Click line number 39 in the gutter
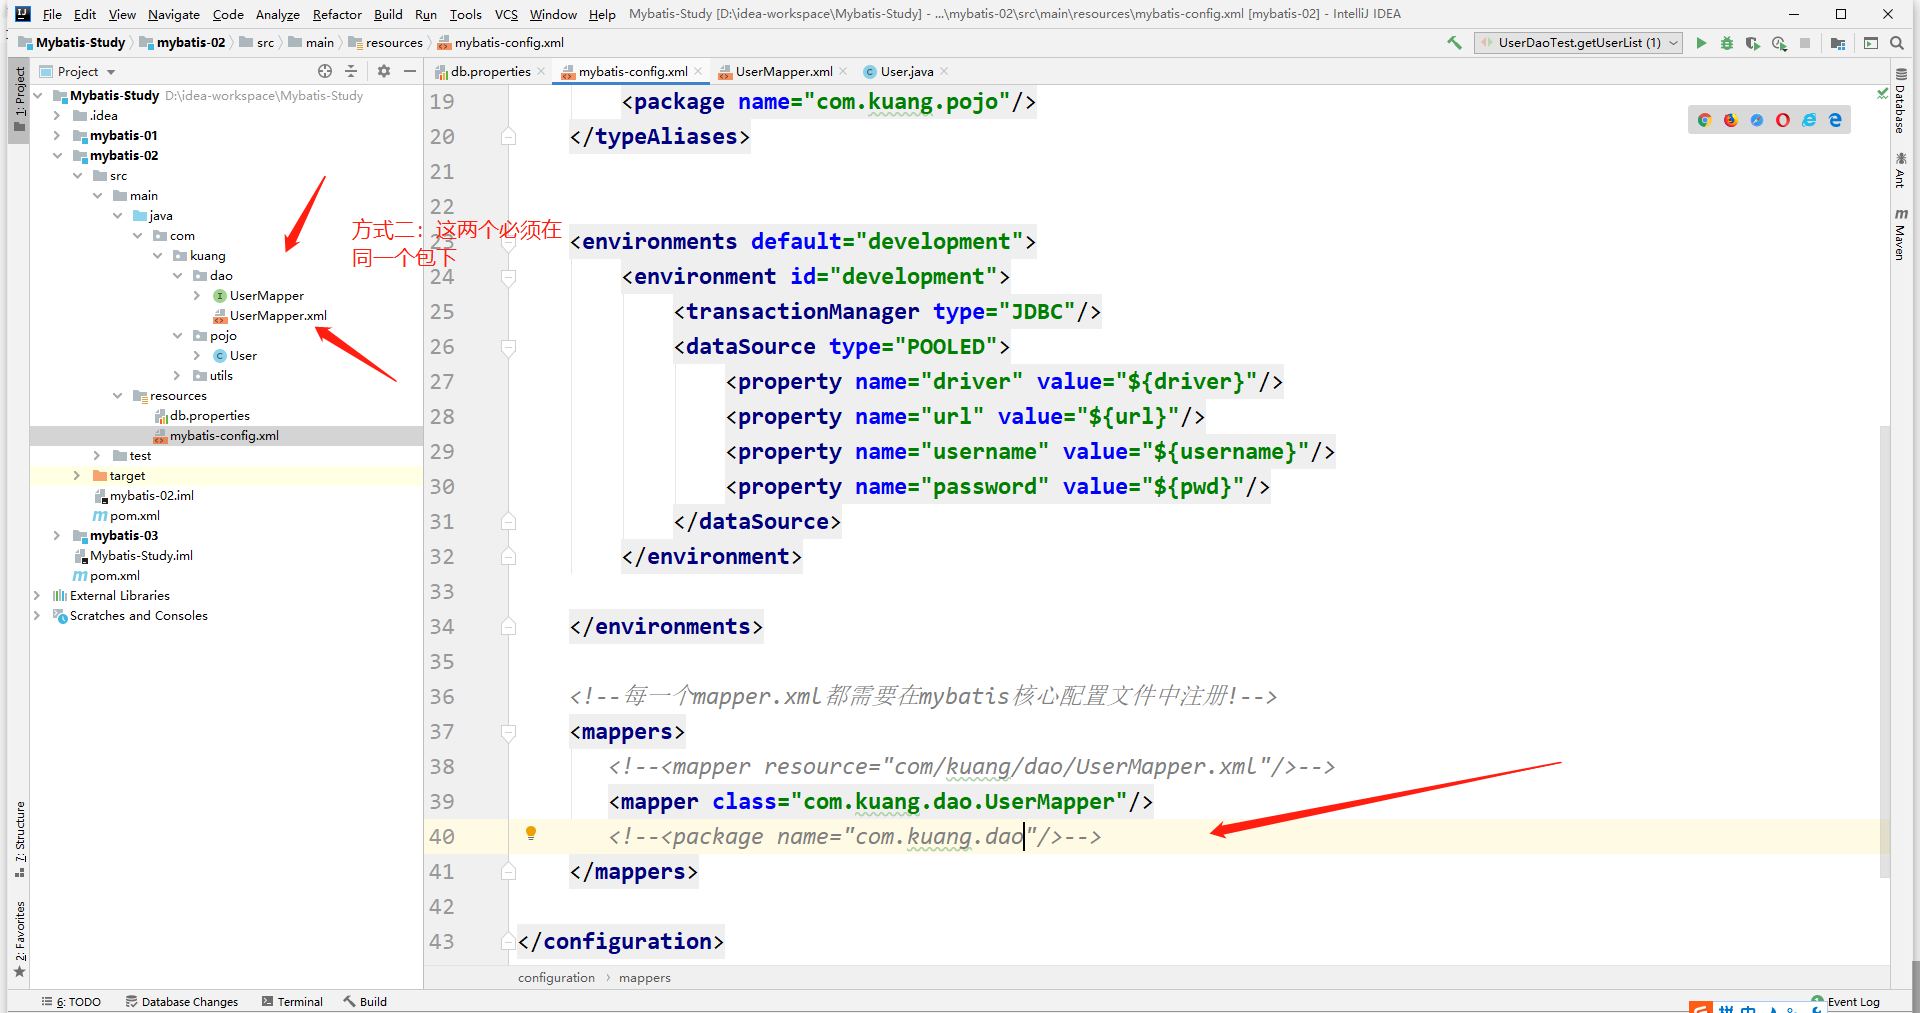The image size is (1920, 1013). click(442, 802)
